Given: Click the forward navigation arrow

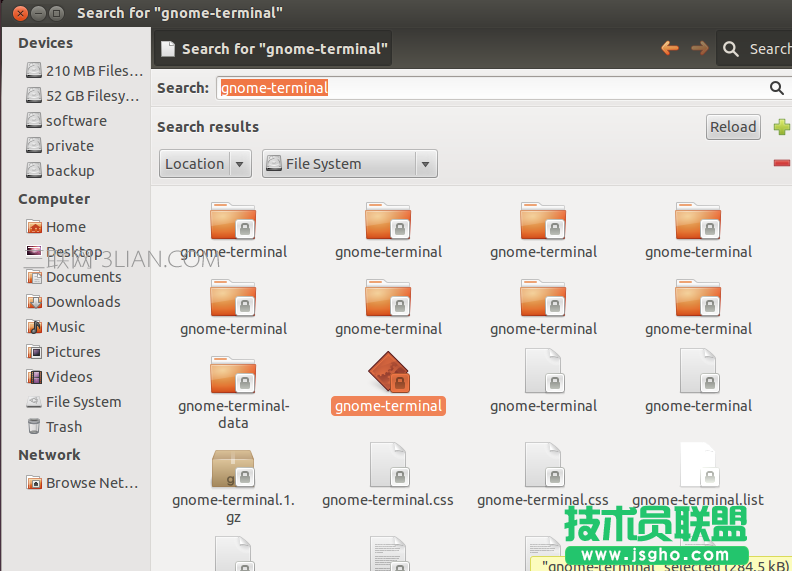Looking at the screenshot, I should click(700, 48).
